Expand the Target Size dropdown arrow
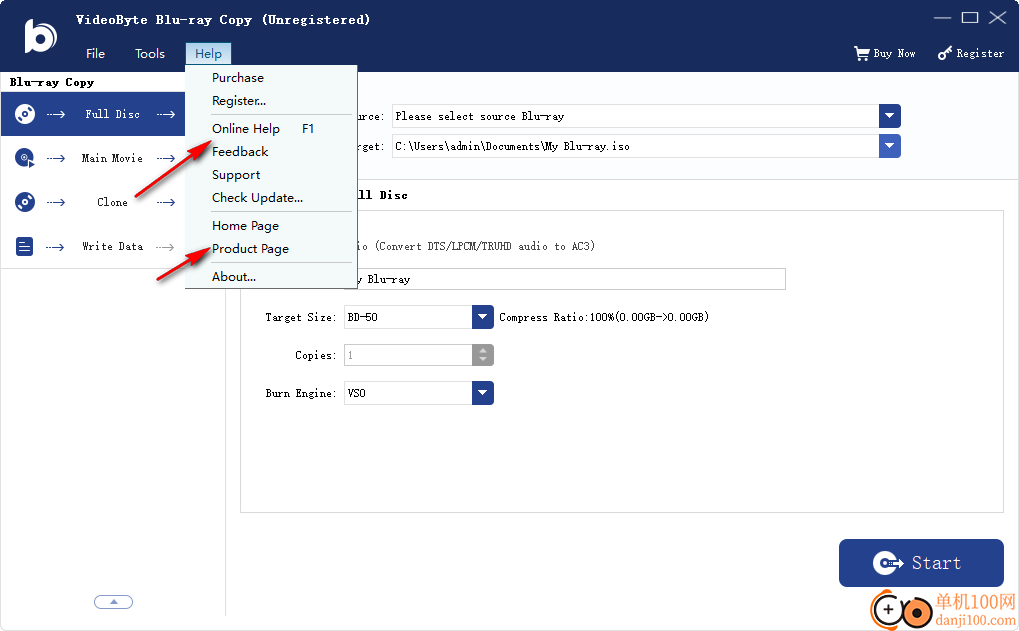 tap(482, 317)
